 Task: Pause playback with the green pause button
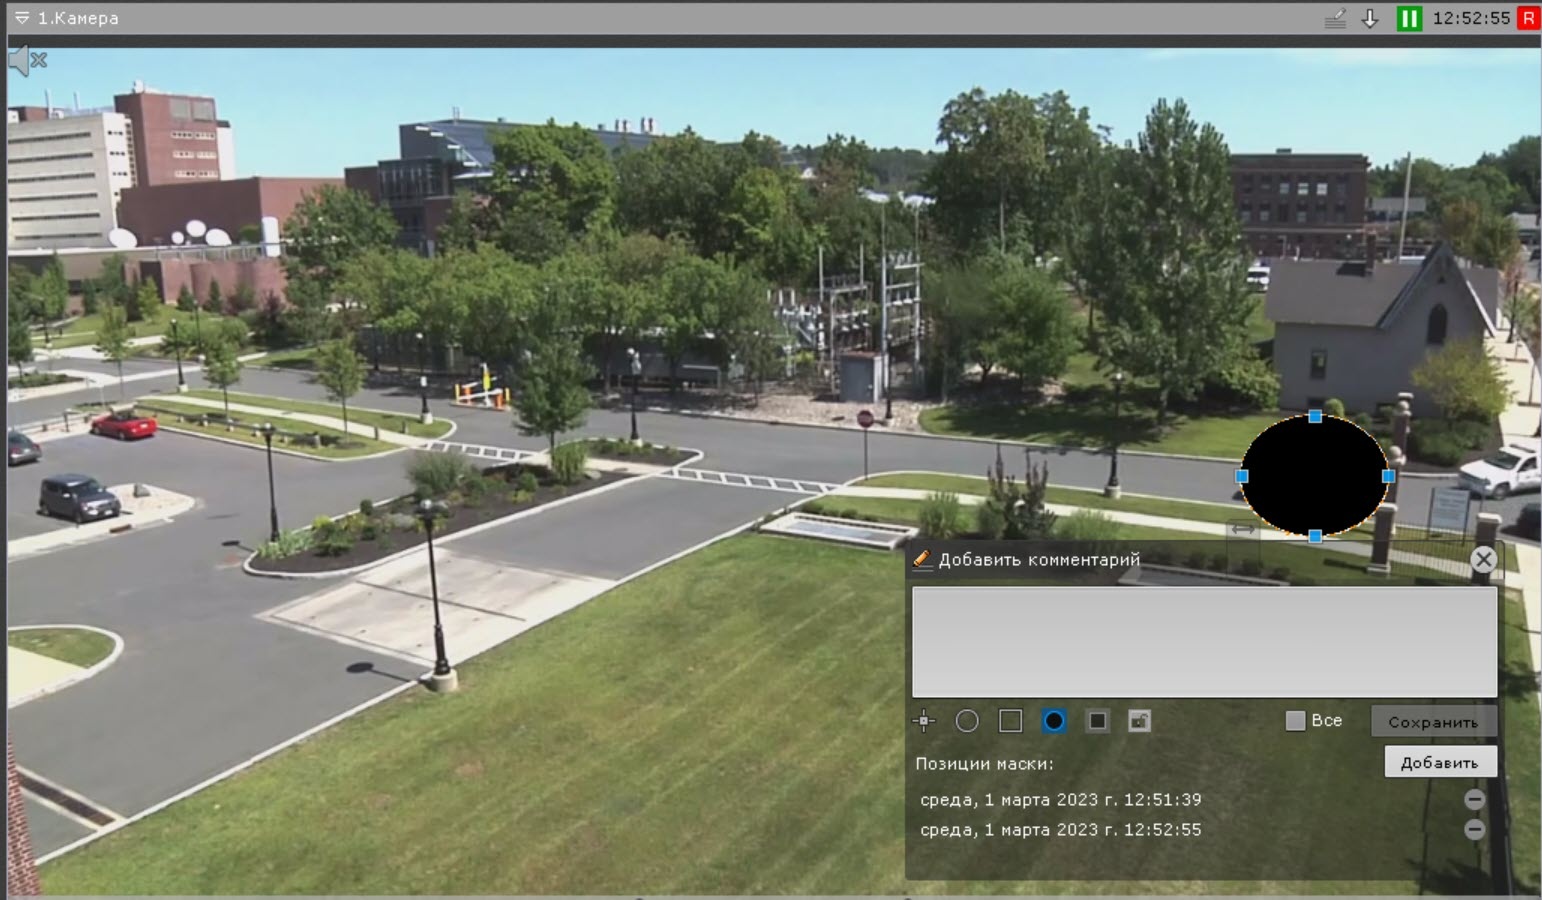pyautogui.click(x=1409, y=18)
